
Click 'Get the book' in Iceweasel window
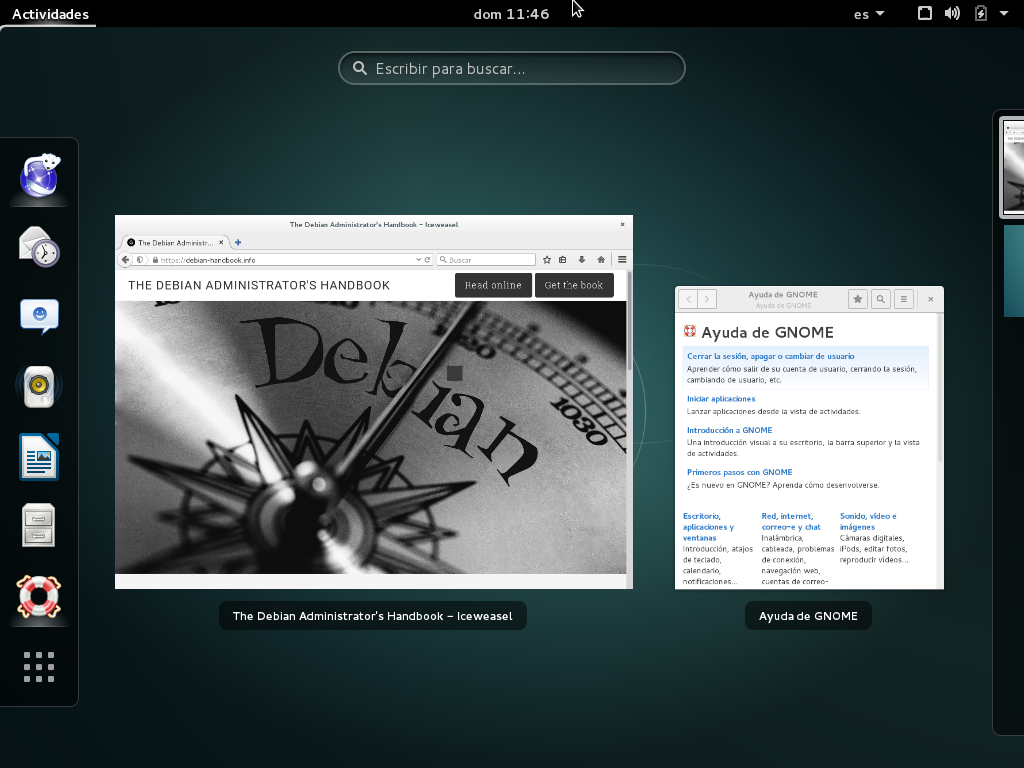click(573, 285)
